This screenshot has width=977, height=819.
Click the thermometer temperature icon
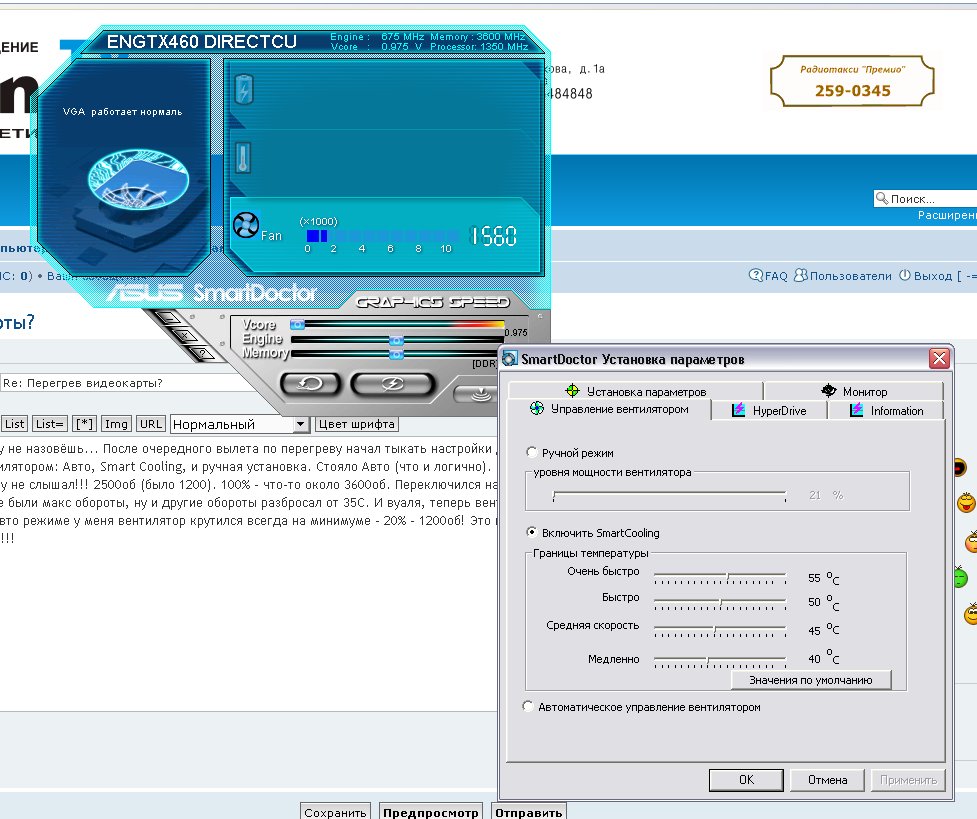coord(243,157)
